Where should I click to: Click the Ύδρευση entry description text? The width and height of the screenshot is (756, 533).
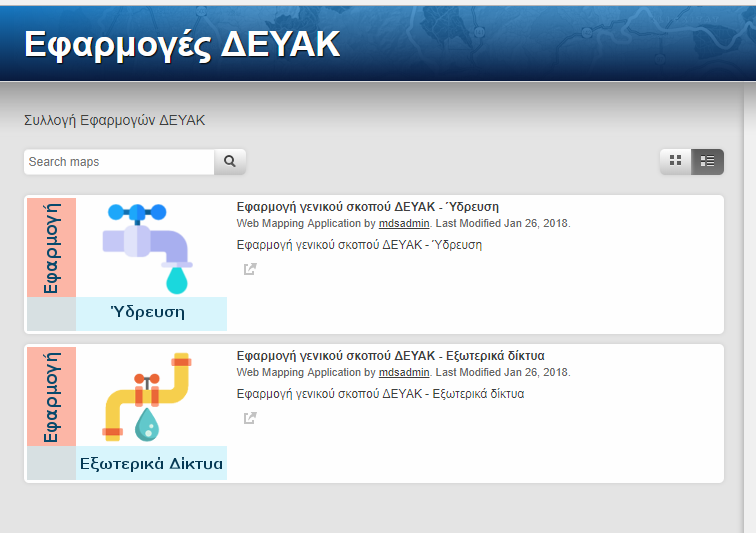359,245
